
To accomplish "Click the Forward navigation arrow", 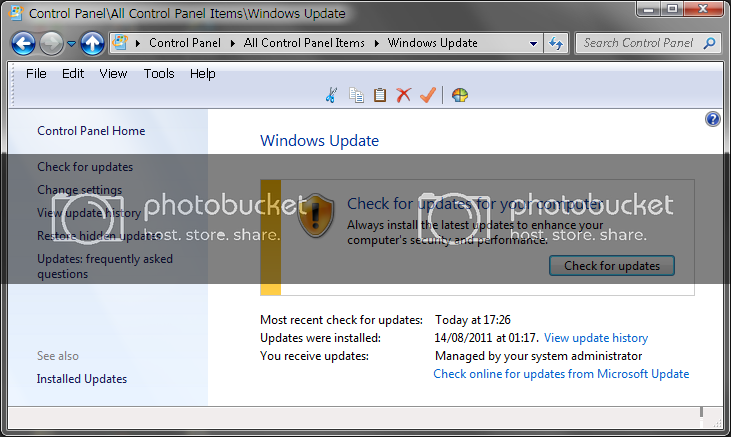I will [51, 44].
